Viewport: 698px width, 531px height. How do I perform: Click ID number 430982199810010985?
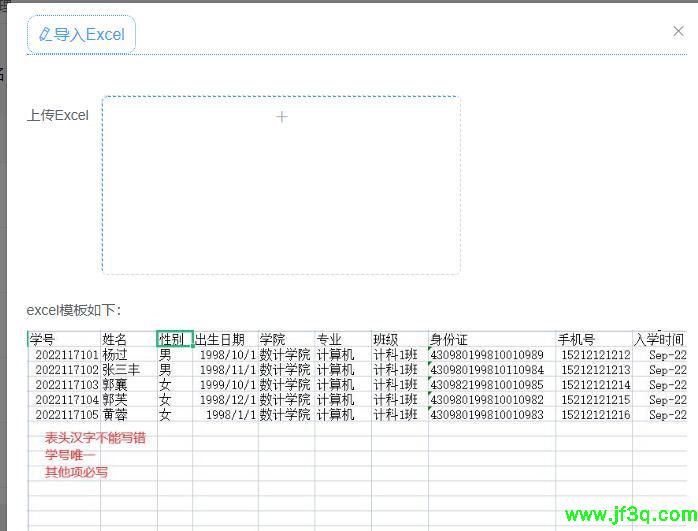(487, 385)
